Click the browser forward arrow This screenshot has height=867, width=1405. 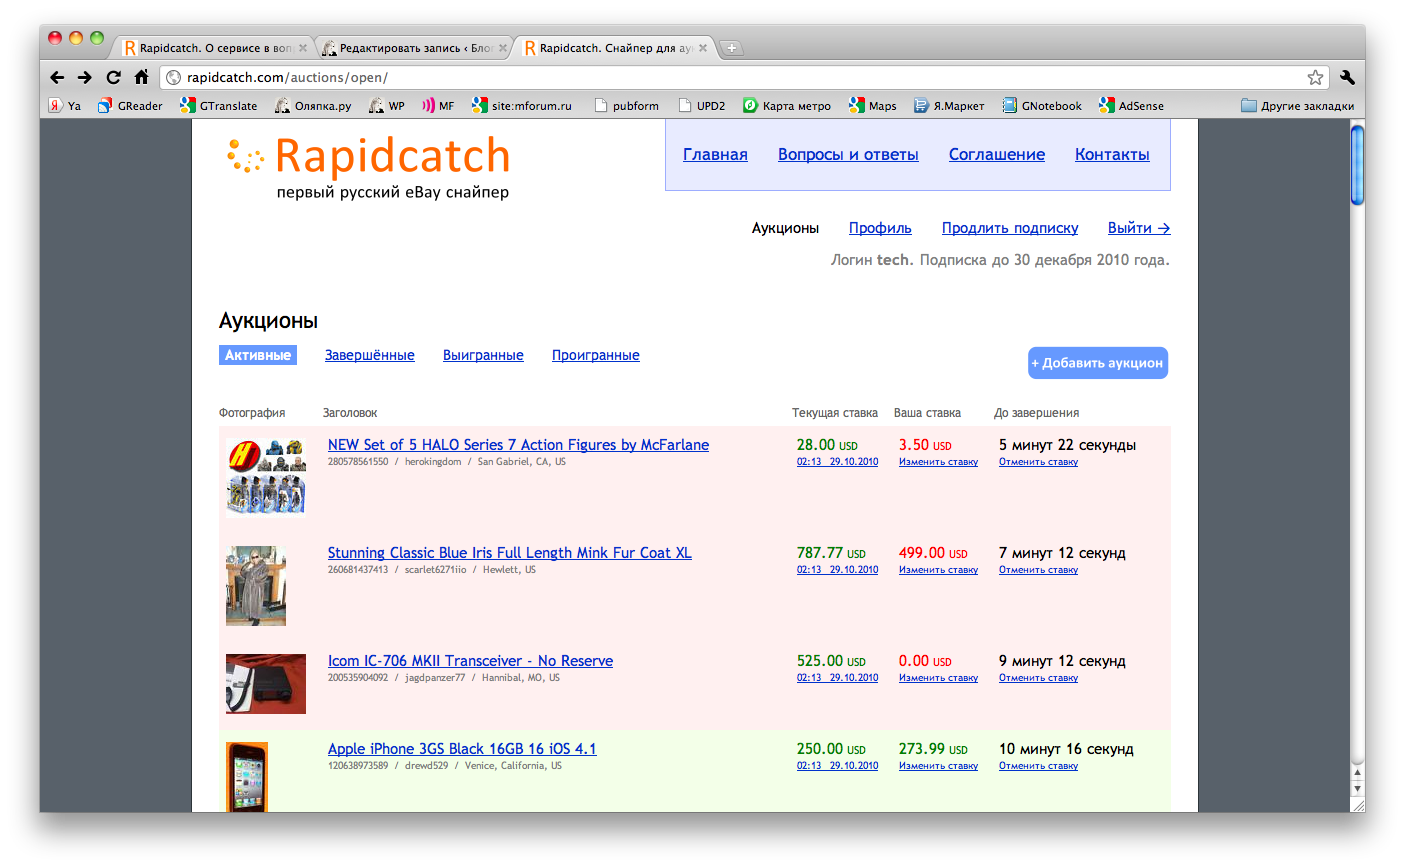click(85, 77)
